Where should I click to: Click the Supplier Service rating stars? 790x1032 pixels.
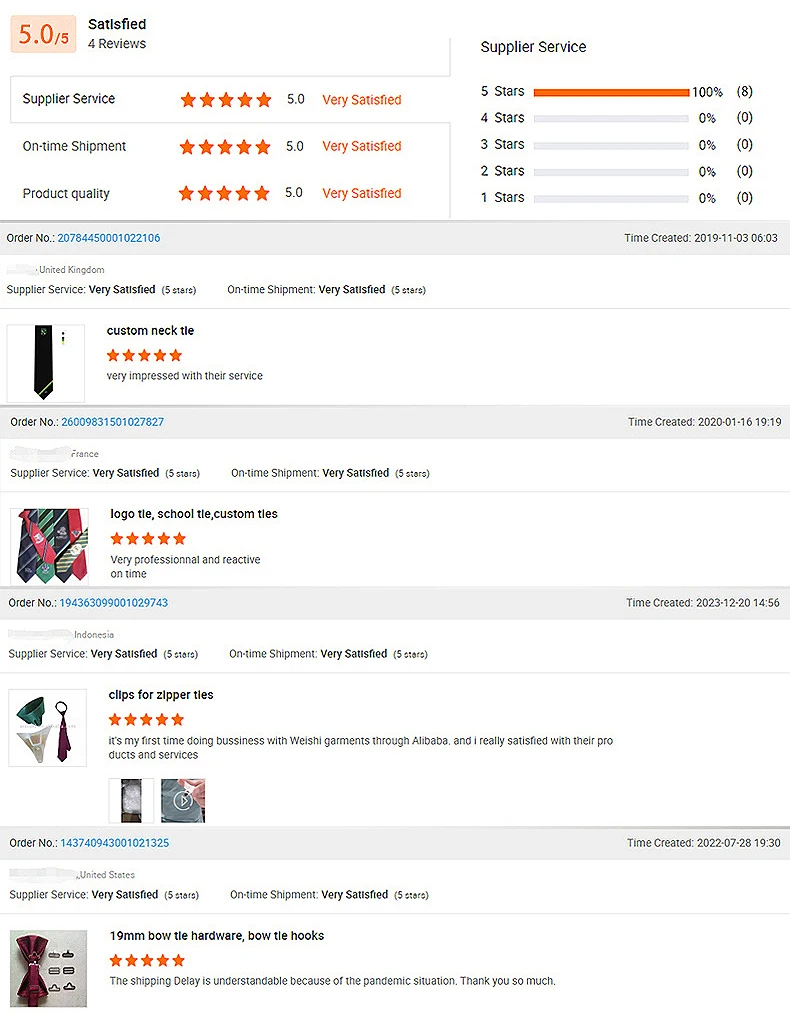coord(225,100)
